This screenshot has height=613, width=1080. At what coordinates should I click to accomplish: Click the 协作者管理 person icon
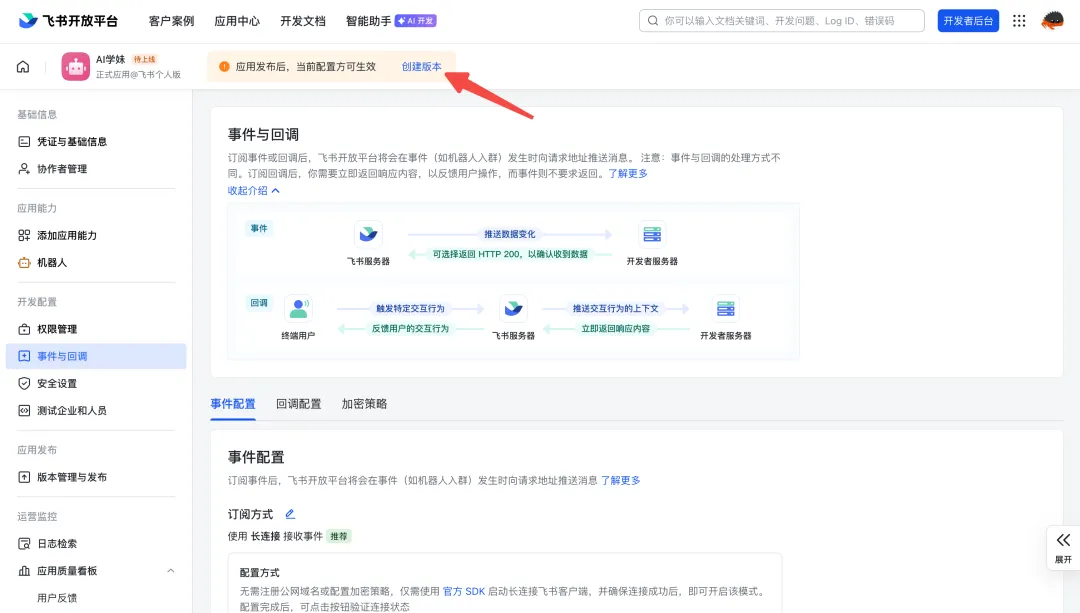coord(24,169)
